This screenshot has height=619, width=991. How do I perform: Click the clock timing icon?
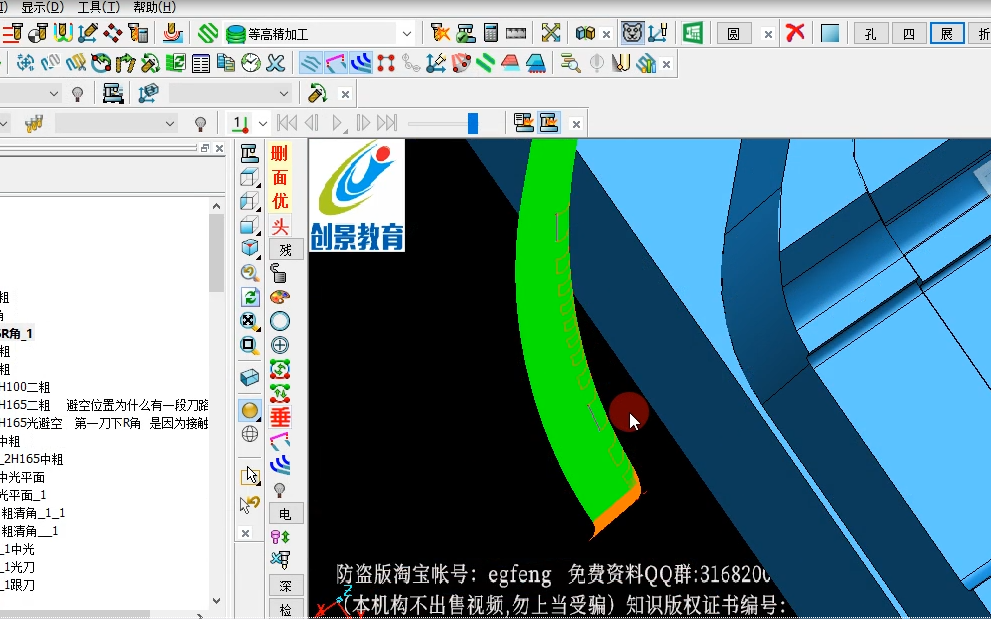pyautogui.click(x=251, y=63)
